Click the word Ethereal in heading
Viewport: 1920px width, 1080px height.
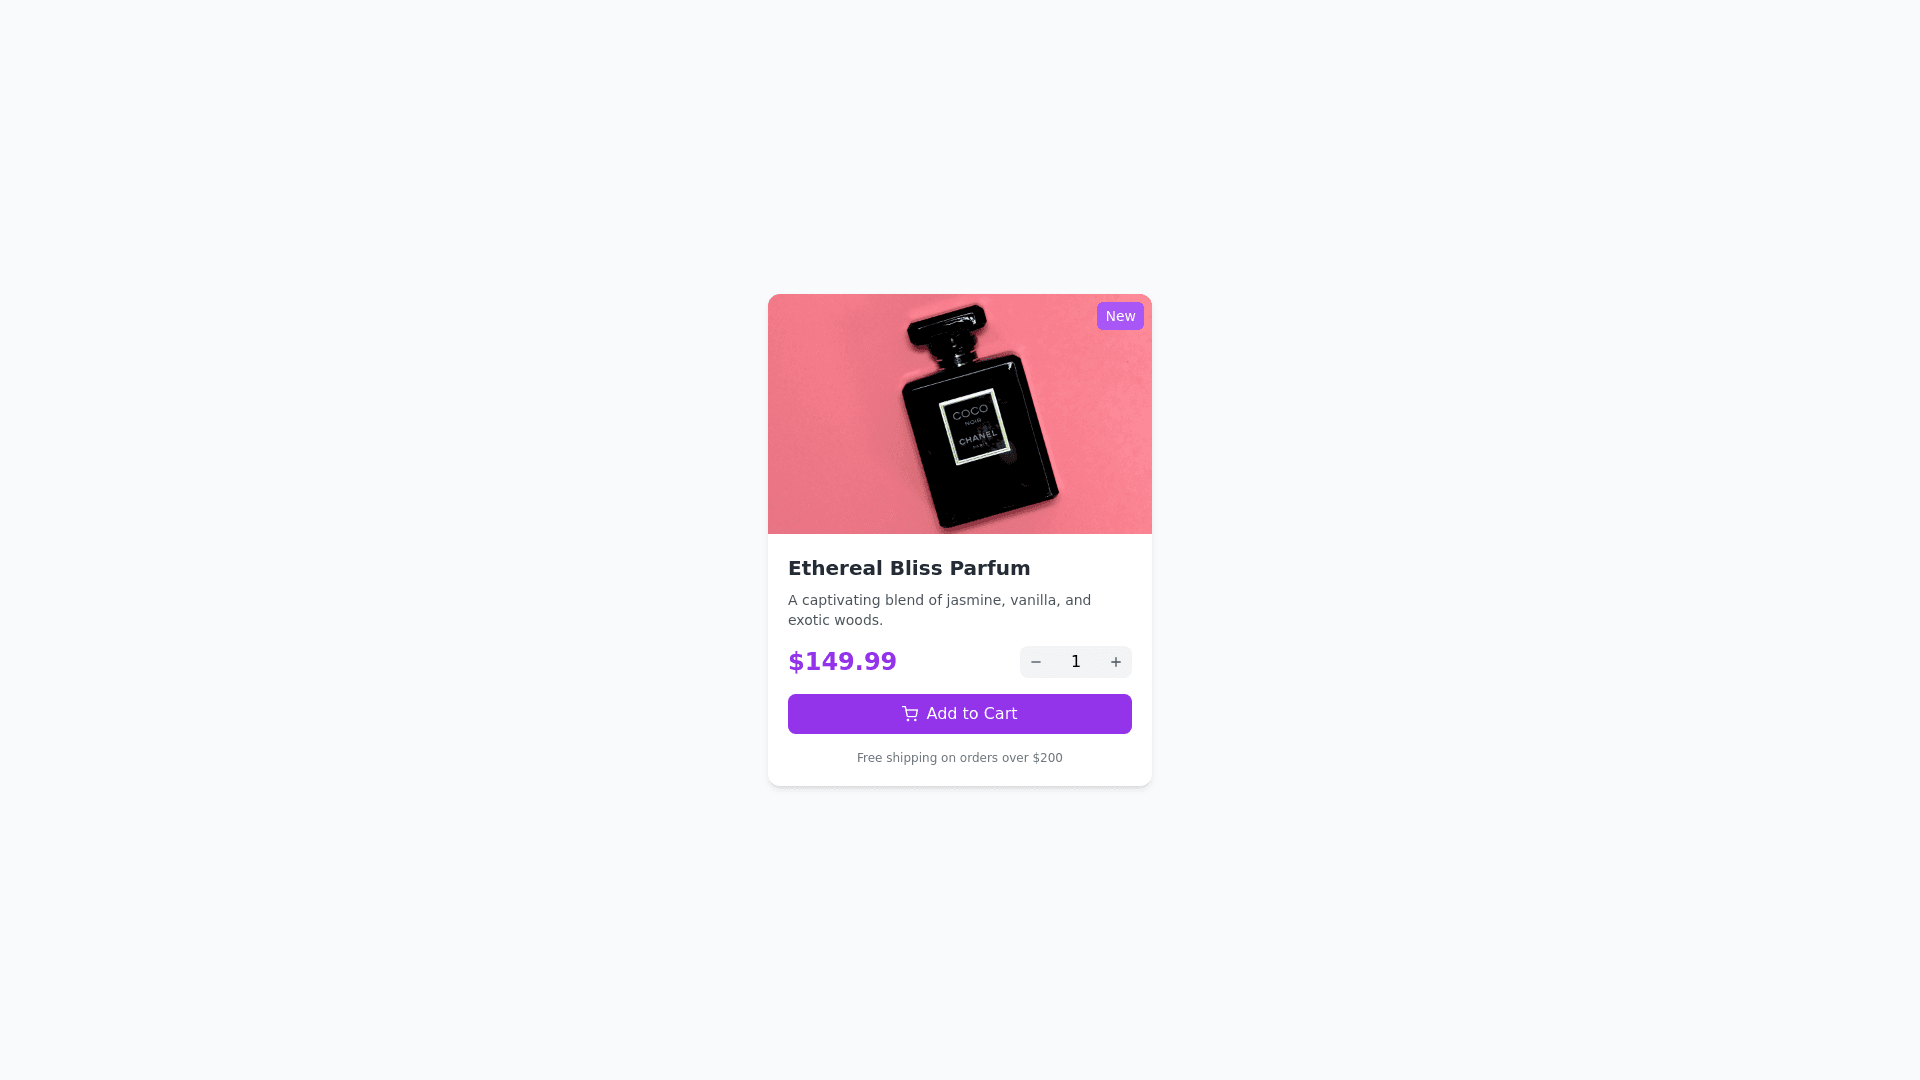click(835, 568)
